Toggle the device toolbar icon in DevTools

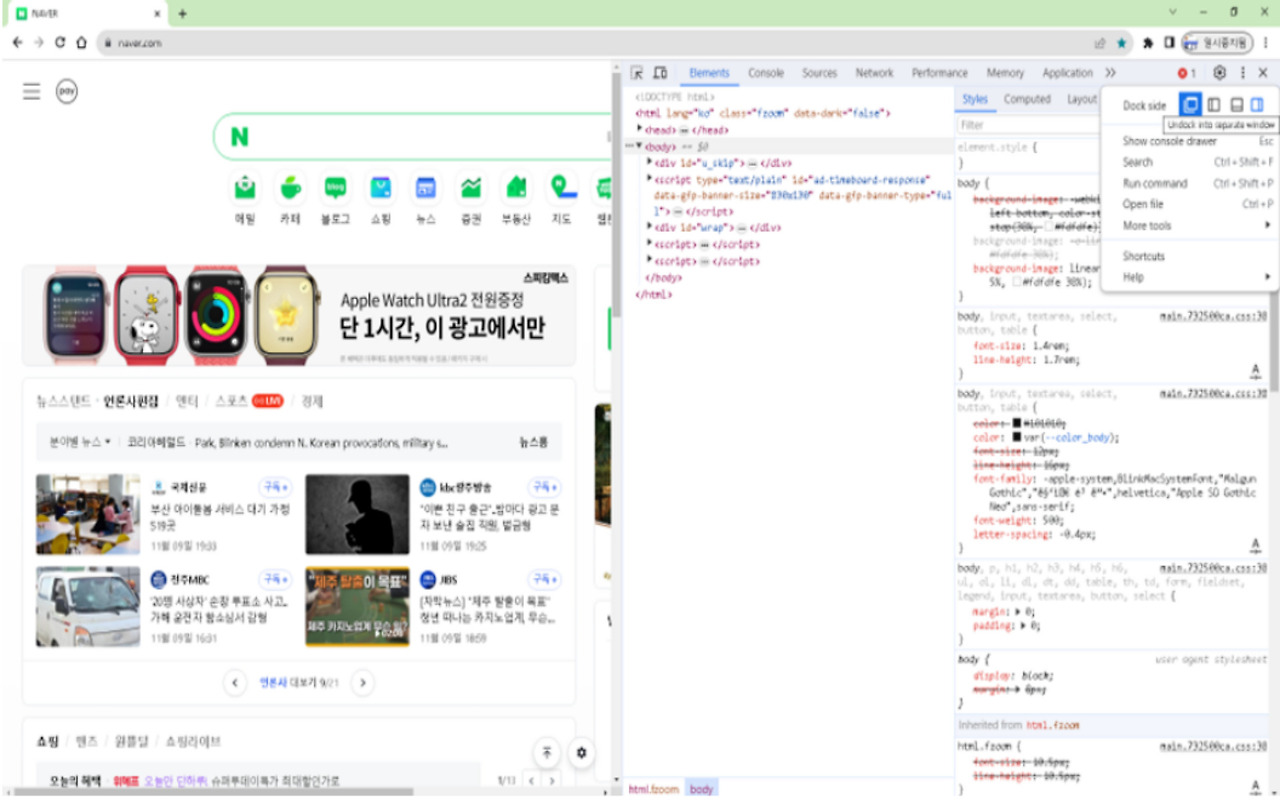click(x=660, y=73)
